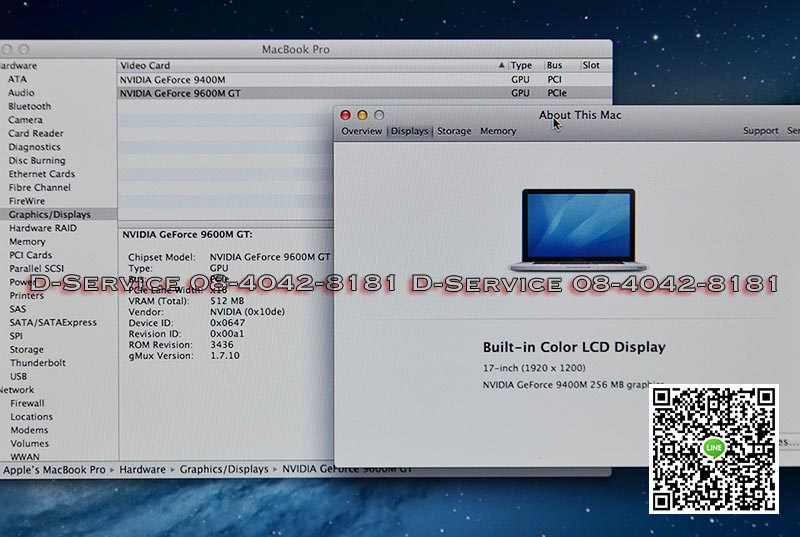The height and width of the screenshot is (537, 800).
Task: Select Camera in the sidebar
Action: coord(25,120)
